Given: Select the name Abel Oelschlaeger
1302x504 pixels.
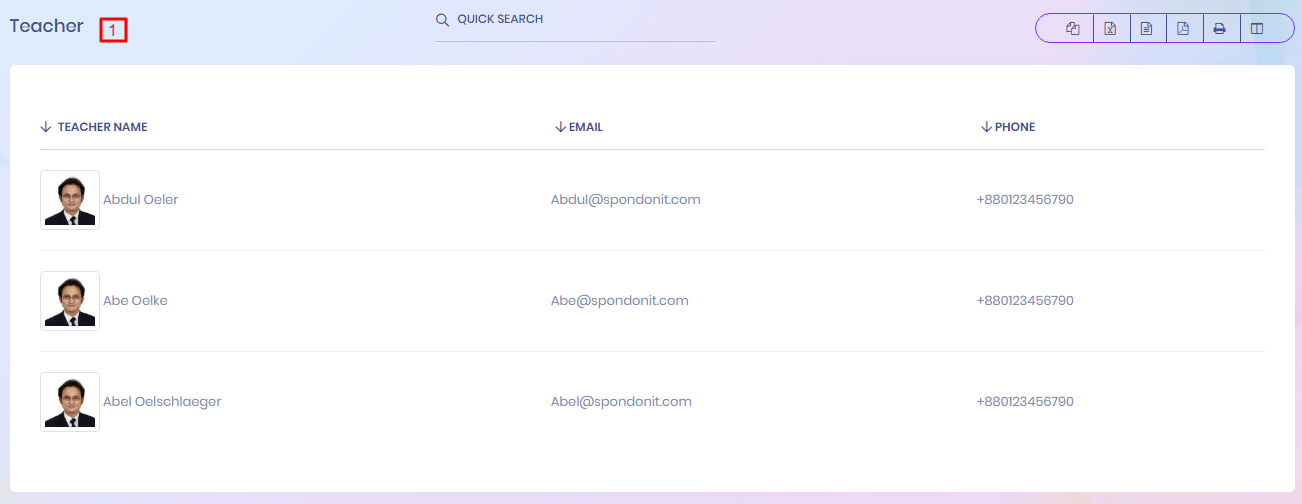Looking at the screenshot, I should click(162, 402).
